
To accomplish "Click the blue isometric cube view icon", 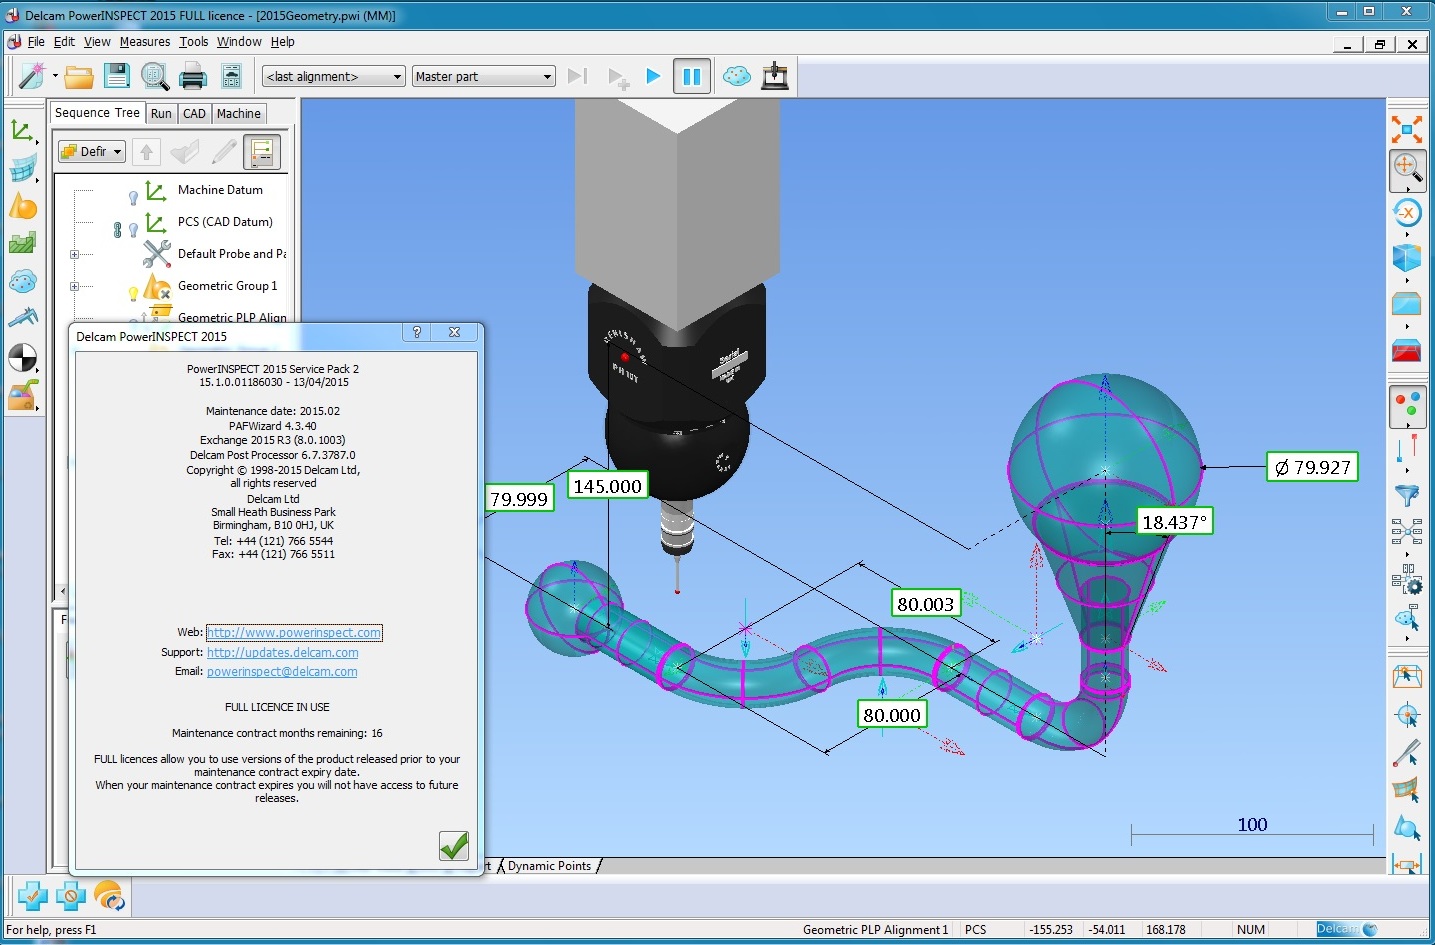I will (x=1407, y=257).
